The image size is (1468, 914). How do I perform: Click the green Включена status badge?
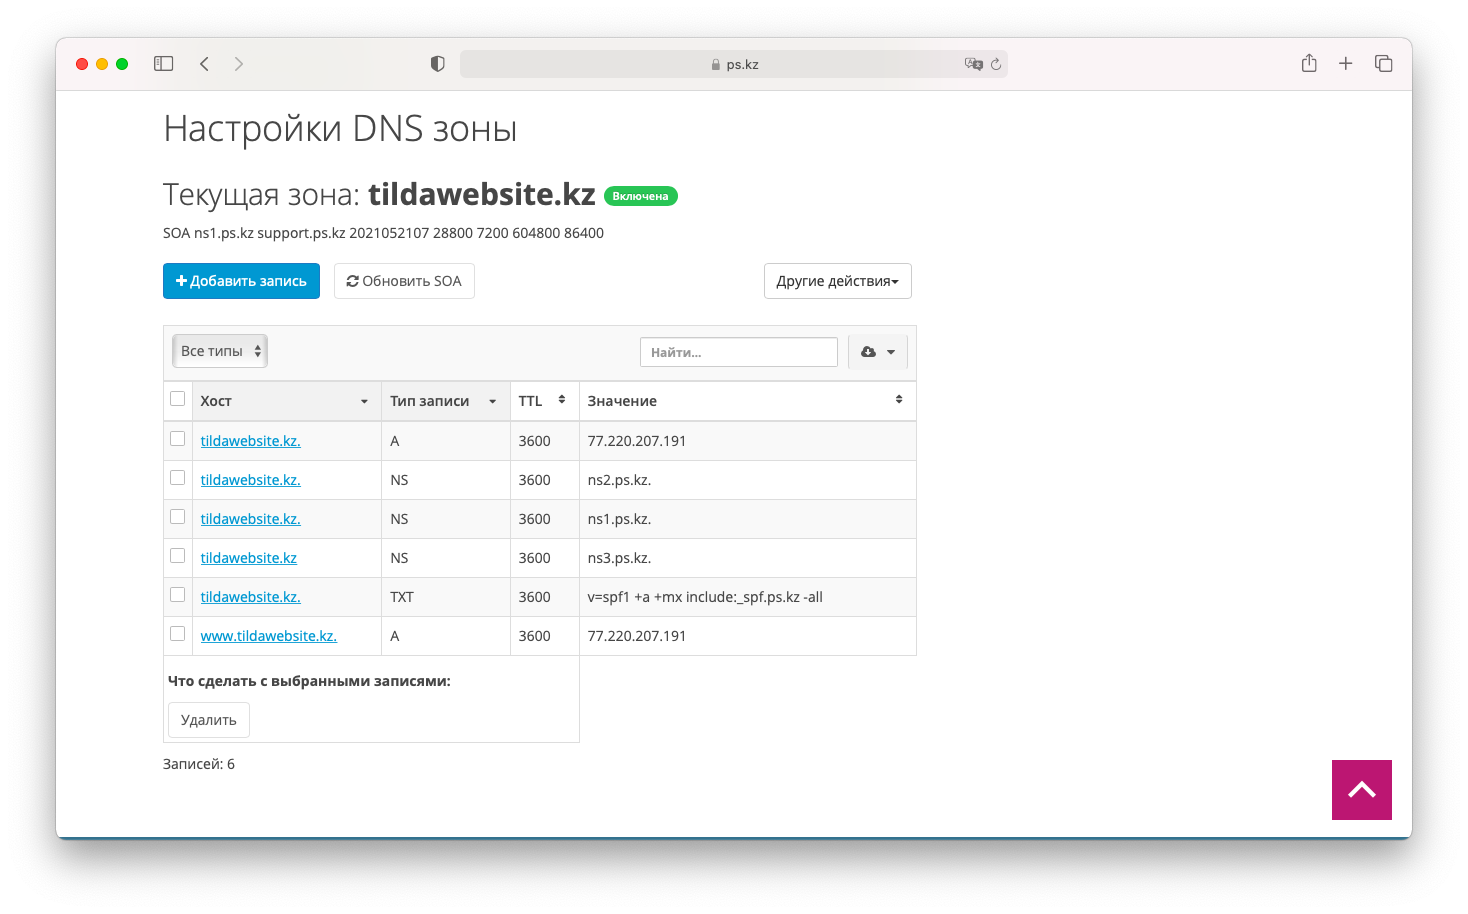(x=641, y=196)
